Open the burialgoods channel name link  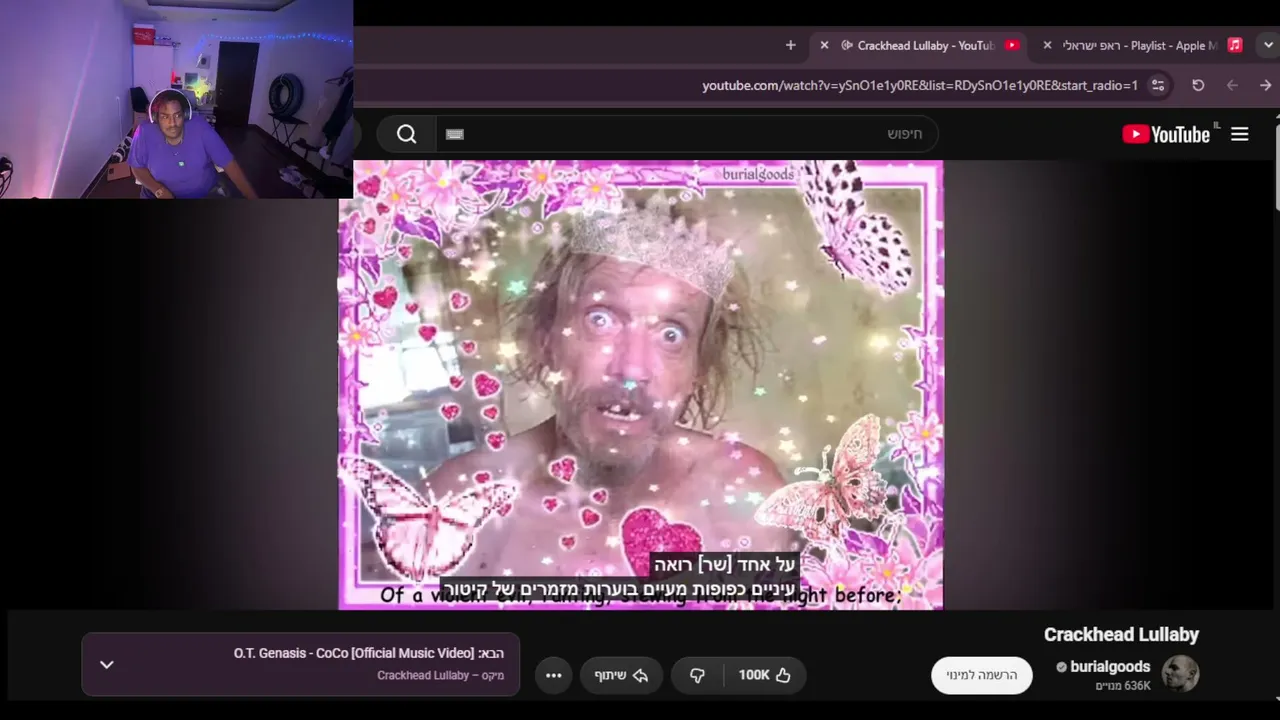pos(1110,667)
